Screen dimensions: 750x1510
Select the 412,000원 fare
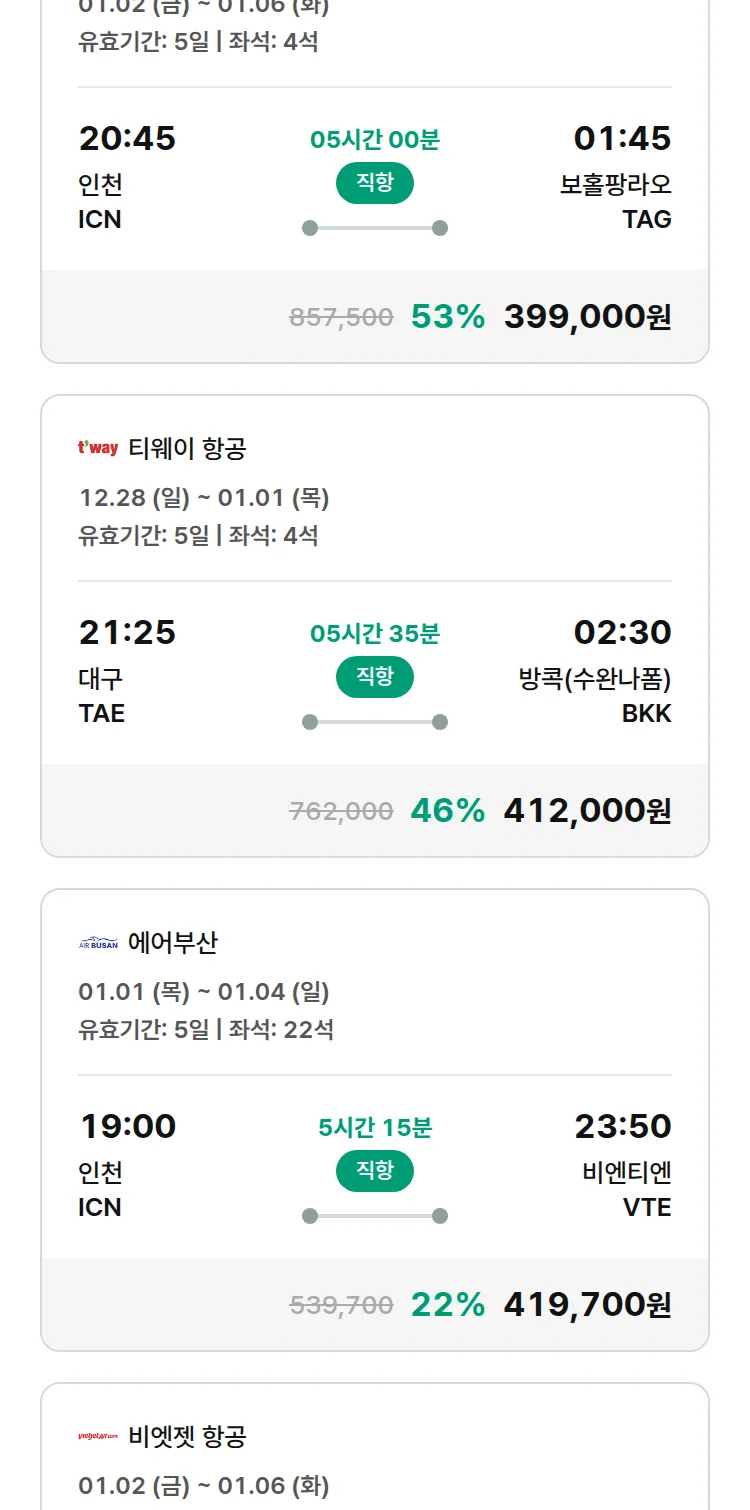tap(587, 811)
